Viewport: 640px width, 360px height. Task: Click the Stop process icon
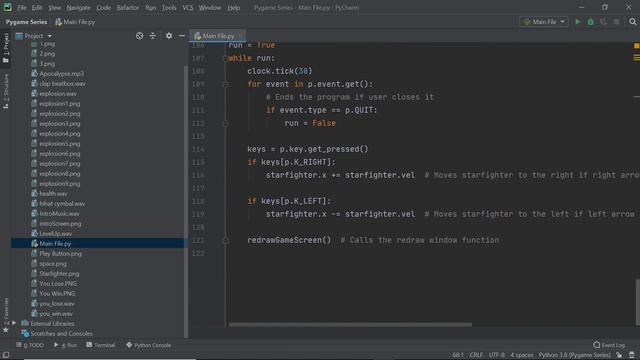(x=616, y=22)
